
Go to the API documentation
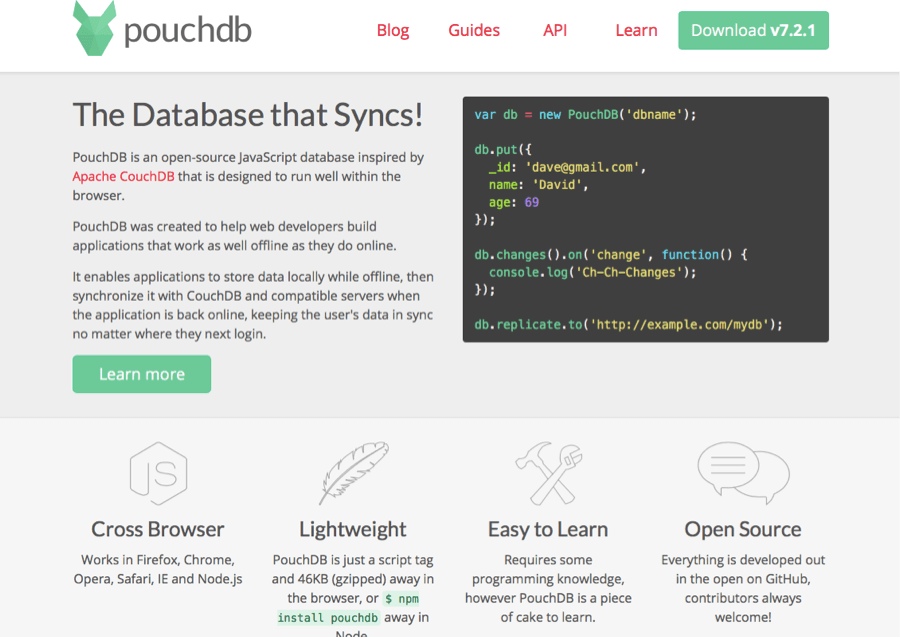coord(554,30)
